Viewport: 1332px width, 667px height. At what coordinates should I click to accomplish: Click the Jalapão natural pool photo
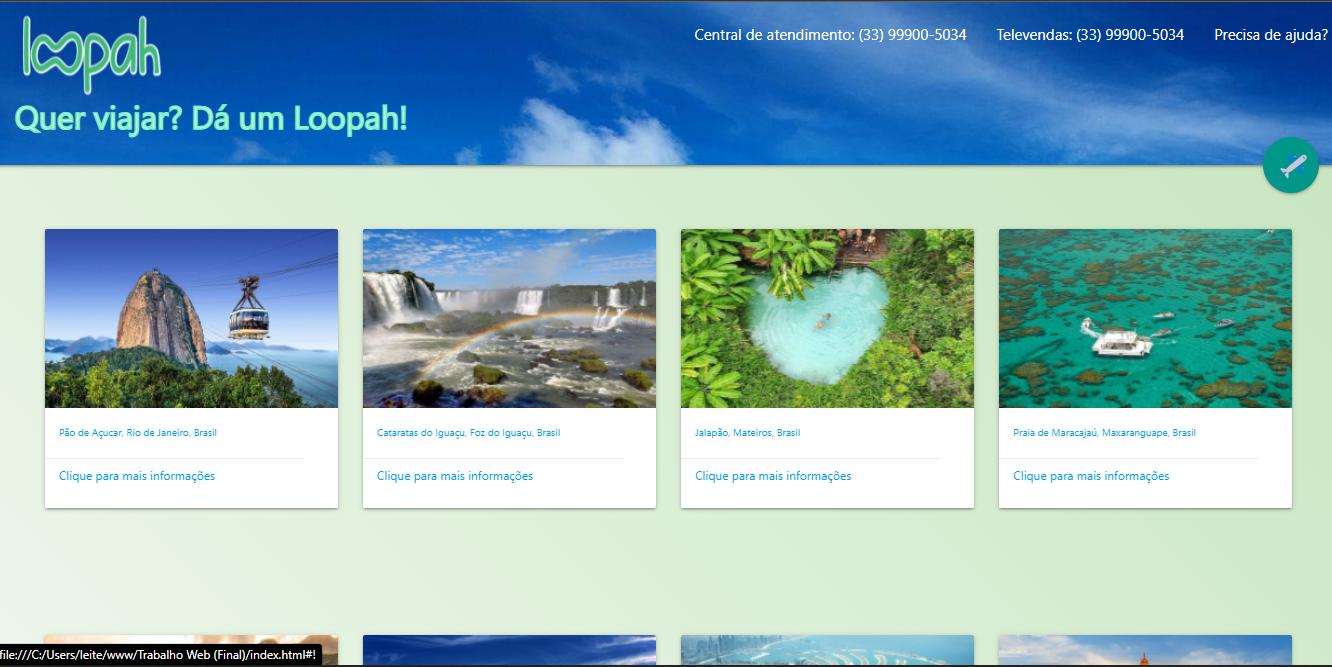pos(827,317)
